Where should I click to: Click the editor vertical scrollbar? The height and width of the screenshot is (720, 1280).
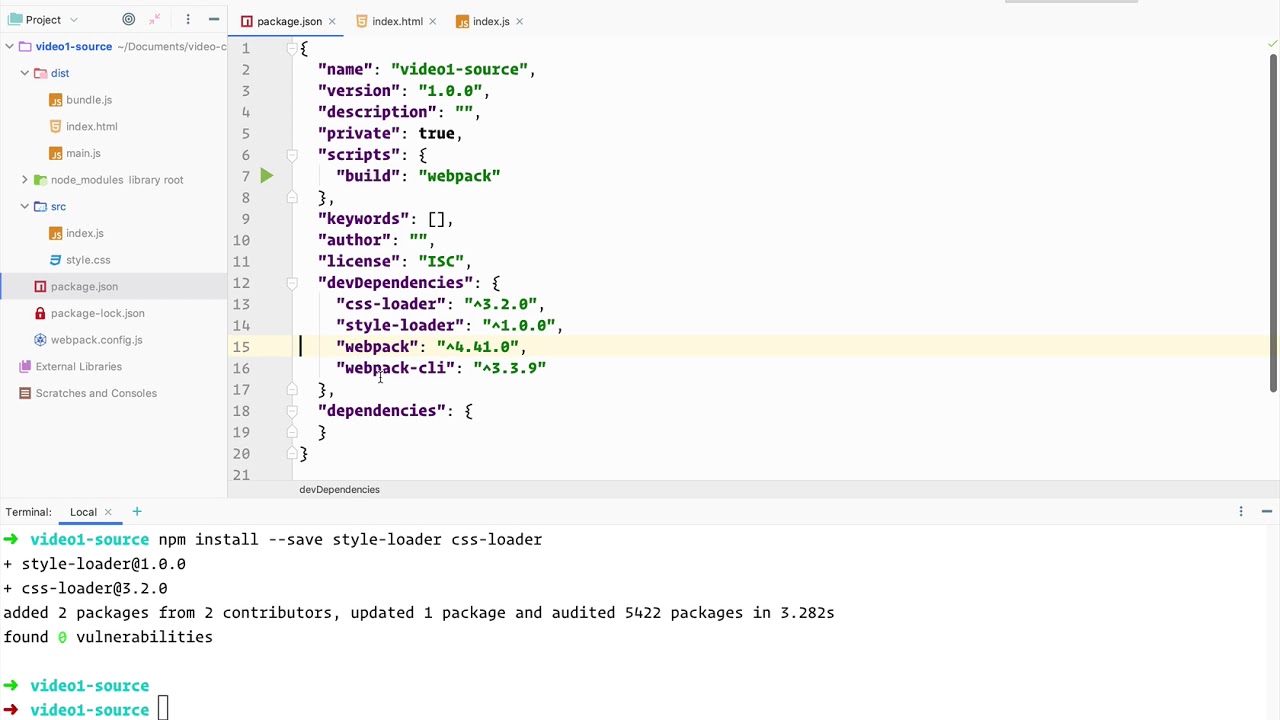(x=1273, y=223)
